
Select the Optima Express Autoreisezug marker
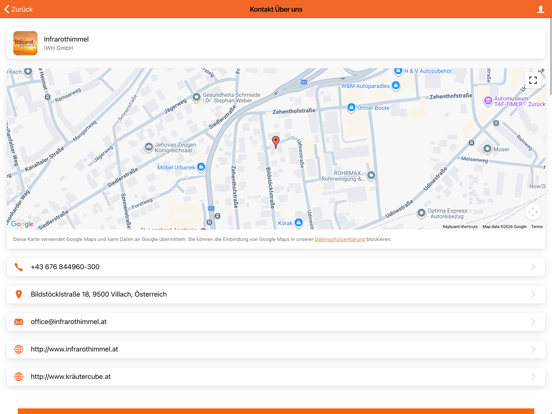click(x=421, y=213)
